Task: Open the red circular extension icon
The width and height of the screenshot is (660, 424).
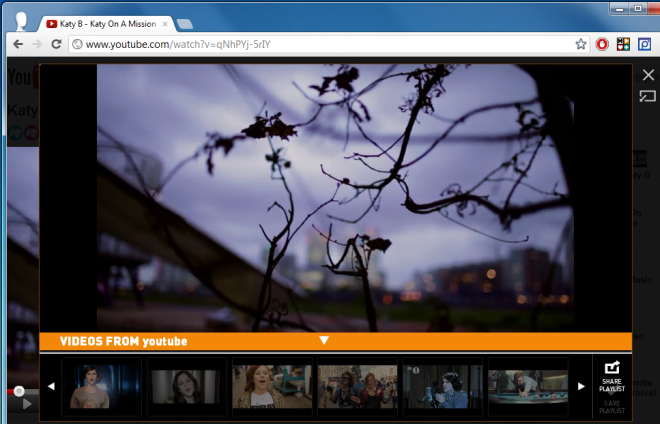Action: pos(602,44)
